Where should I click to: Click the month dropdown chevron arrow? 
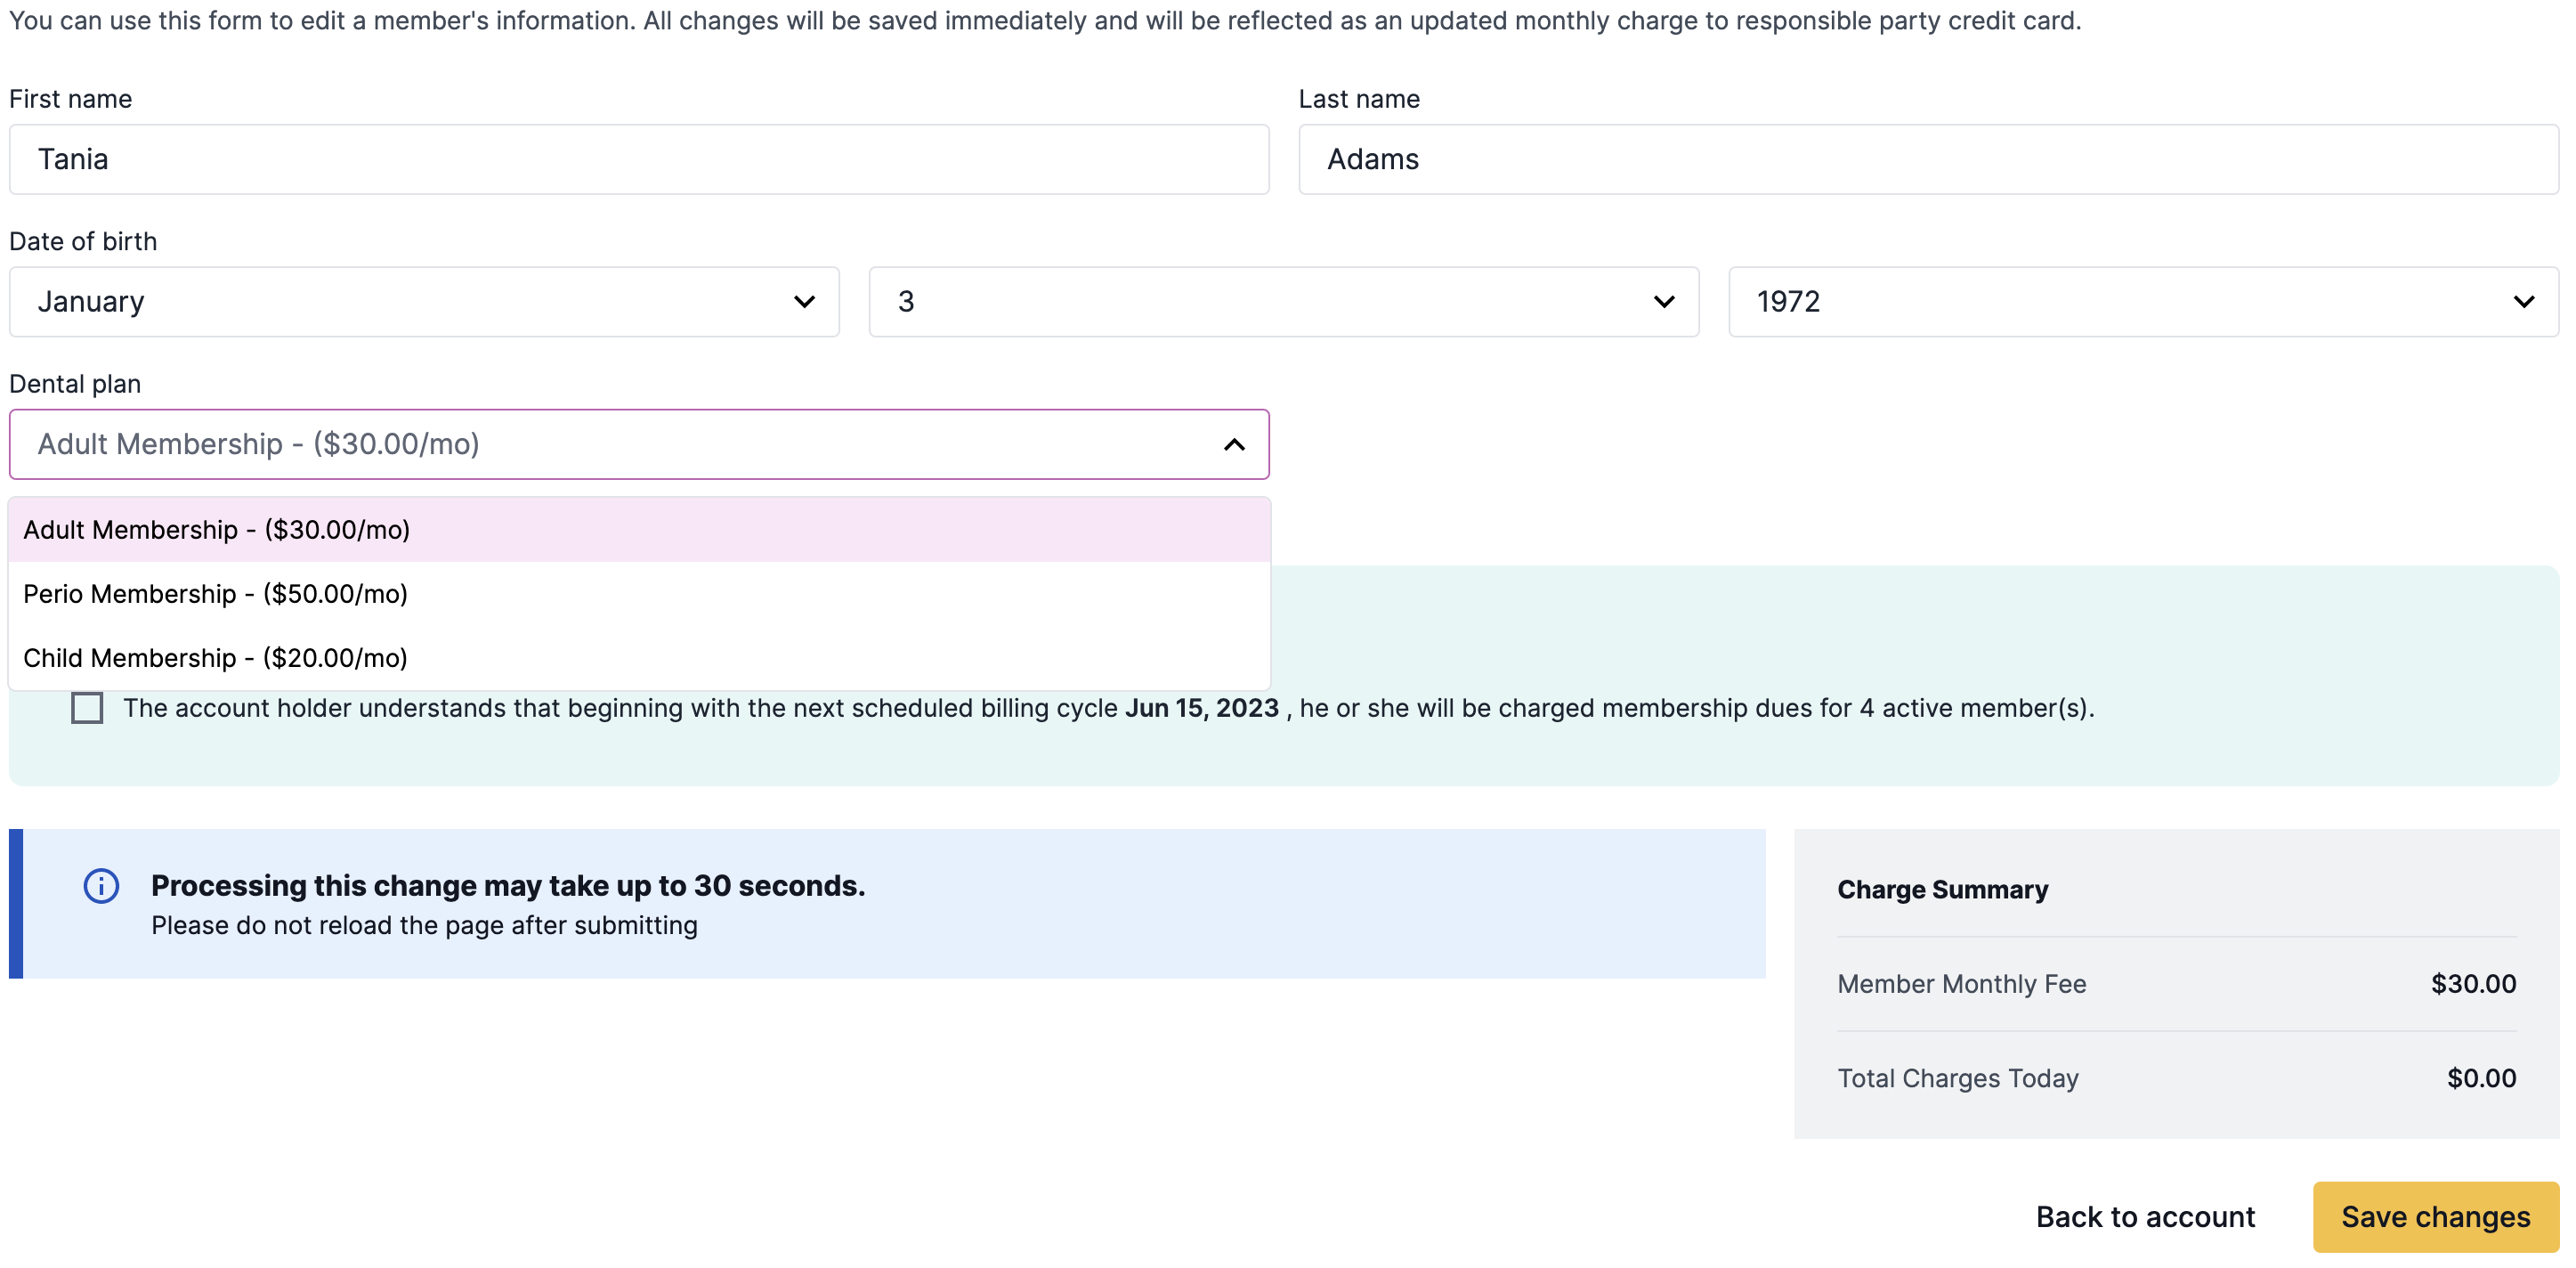click(804, 302)
